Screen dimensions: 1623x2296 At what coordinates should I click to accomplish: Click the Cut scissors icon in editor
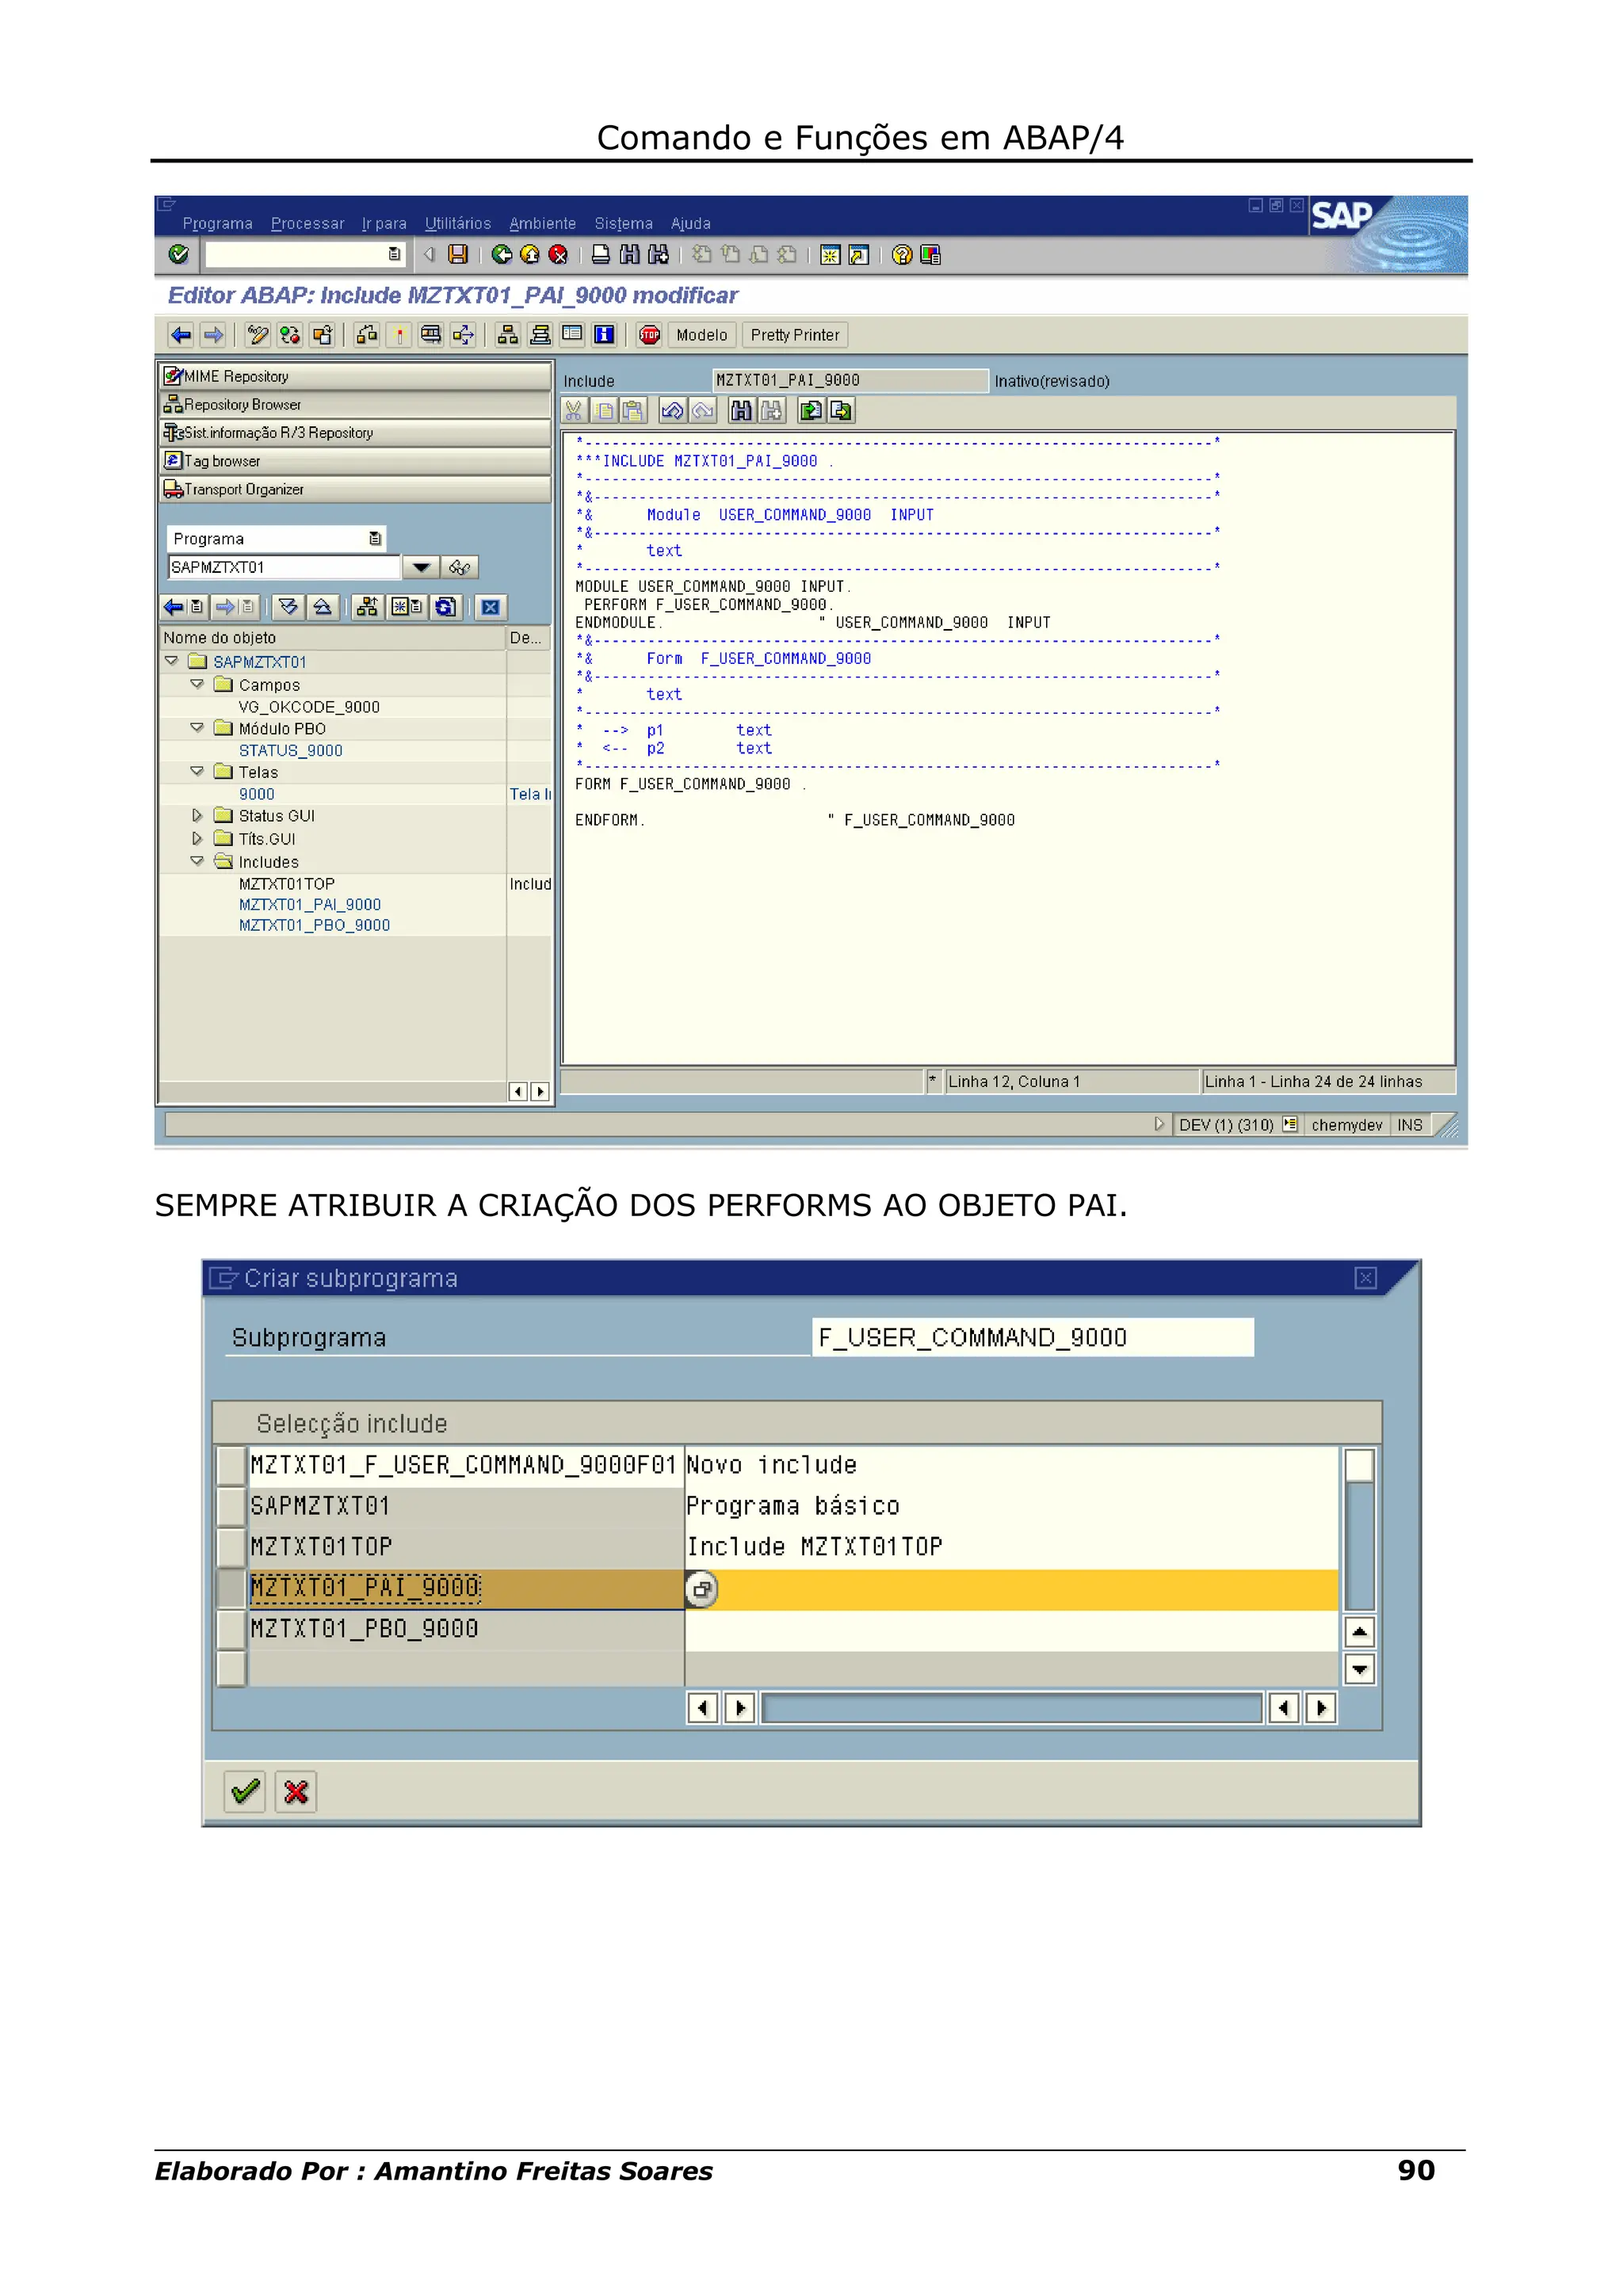[x=573, y=411]
